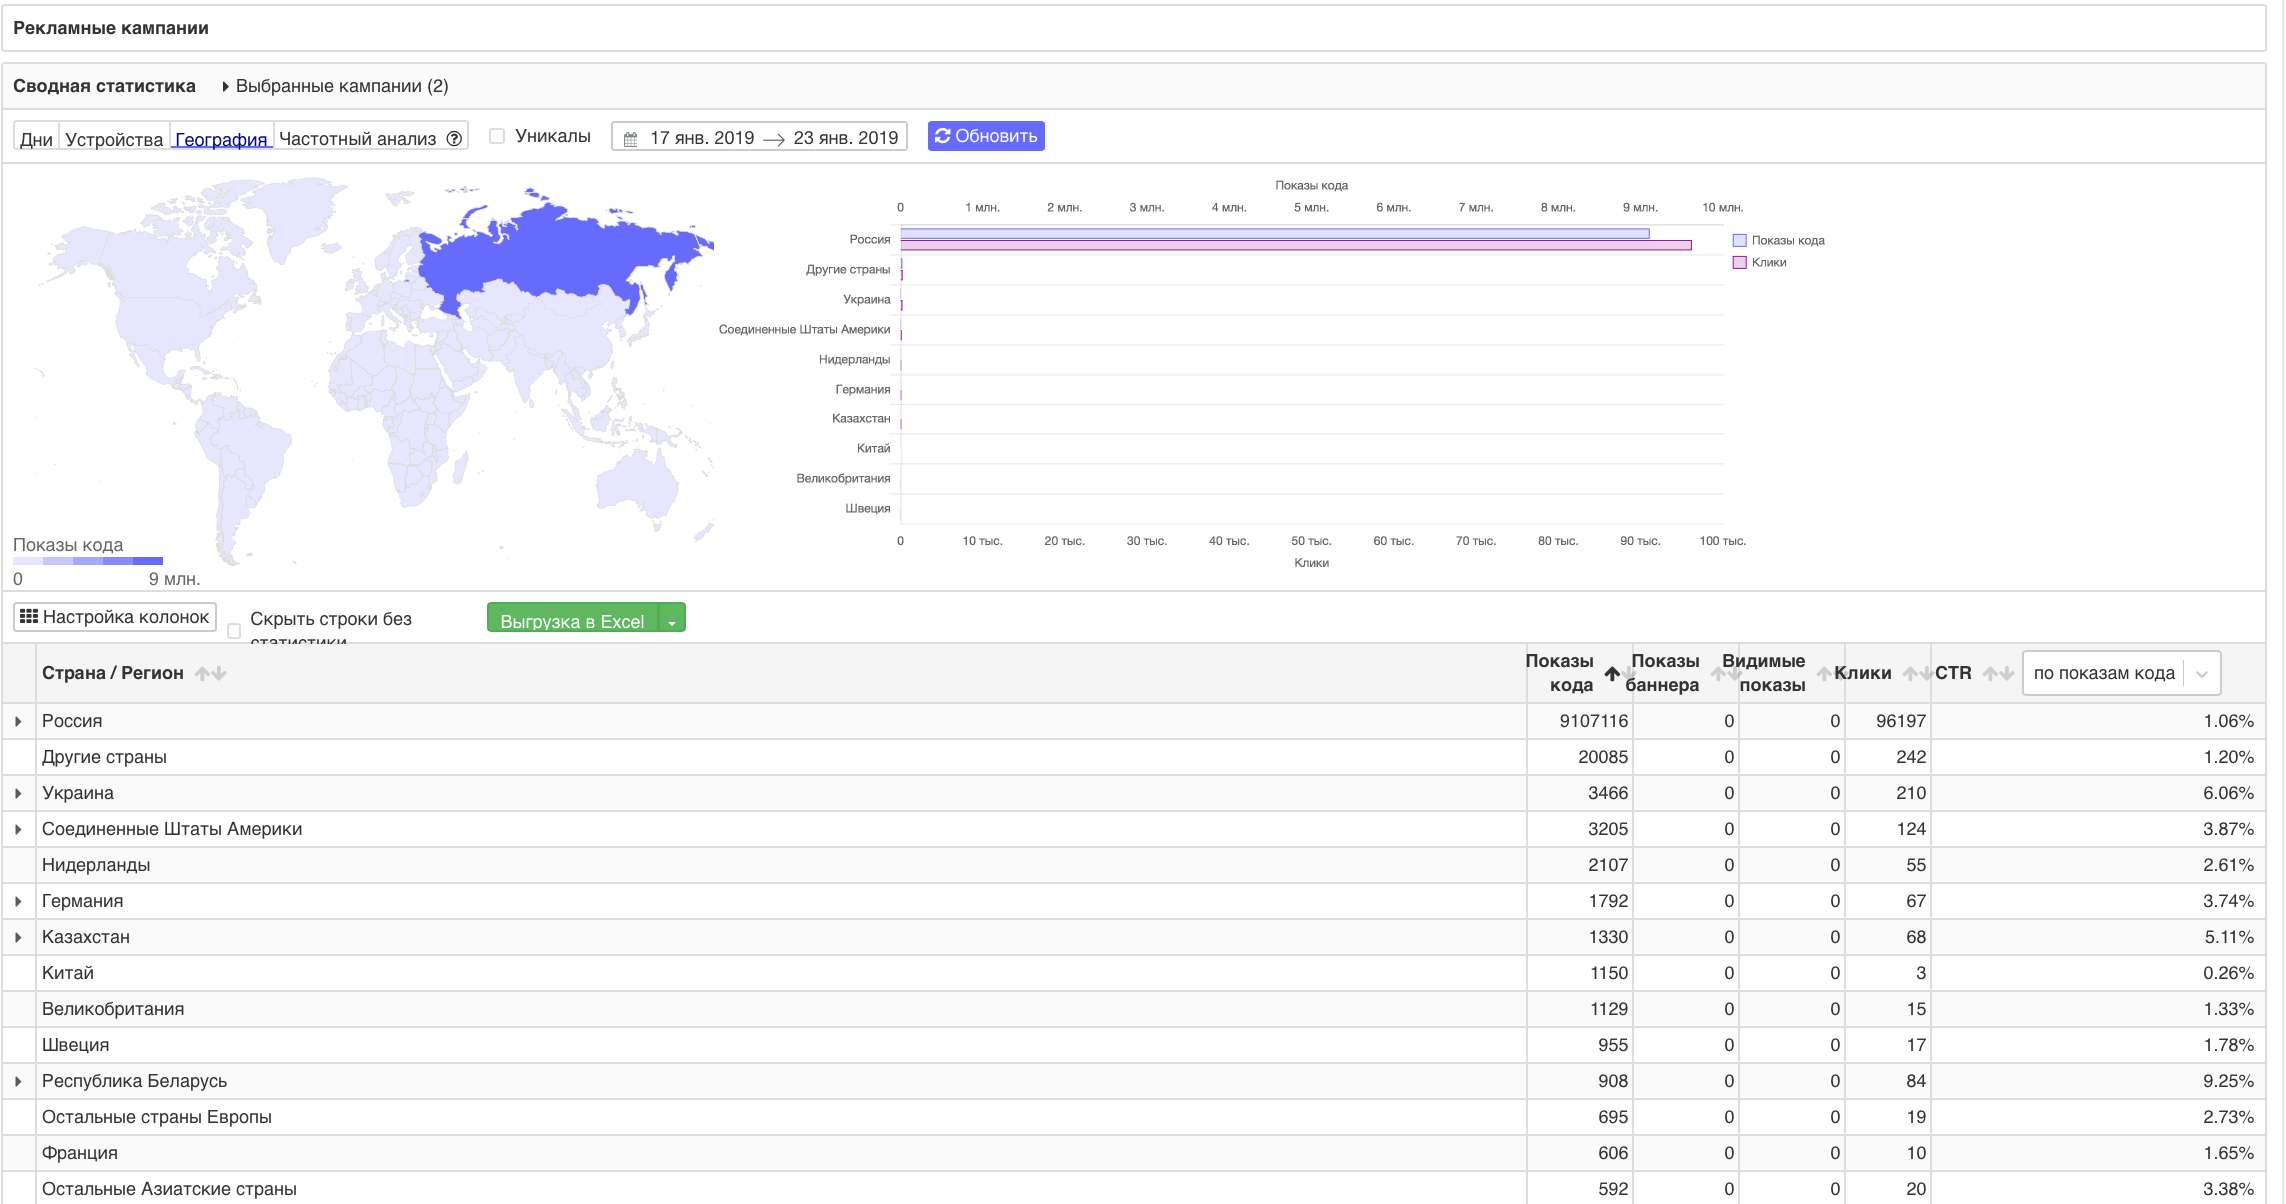Click sort arrows beside Страна / Регион header
2286x1204 pixels.
click(x=210, y=673)
